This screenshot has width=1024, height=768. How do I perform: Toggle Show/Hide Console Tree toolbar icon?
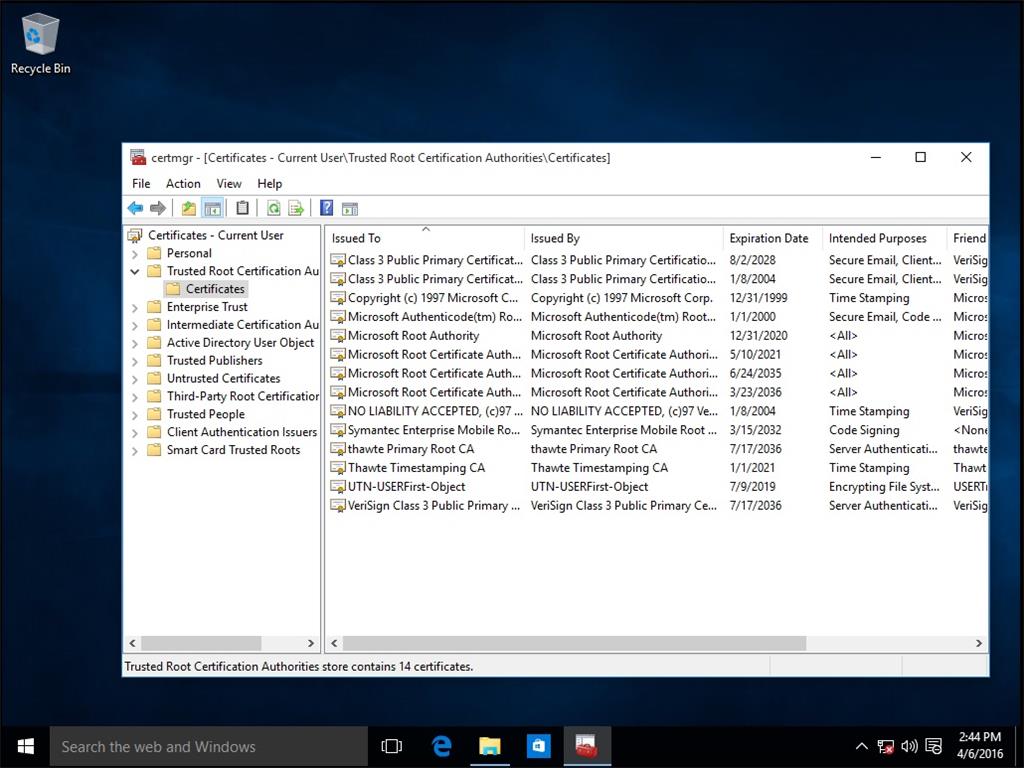click(212, 208)
